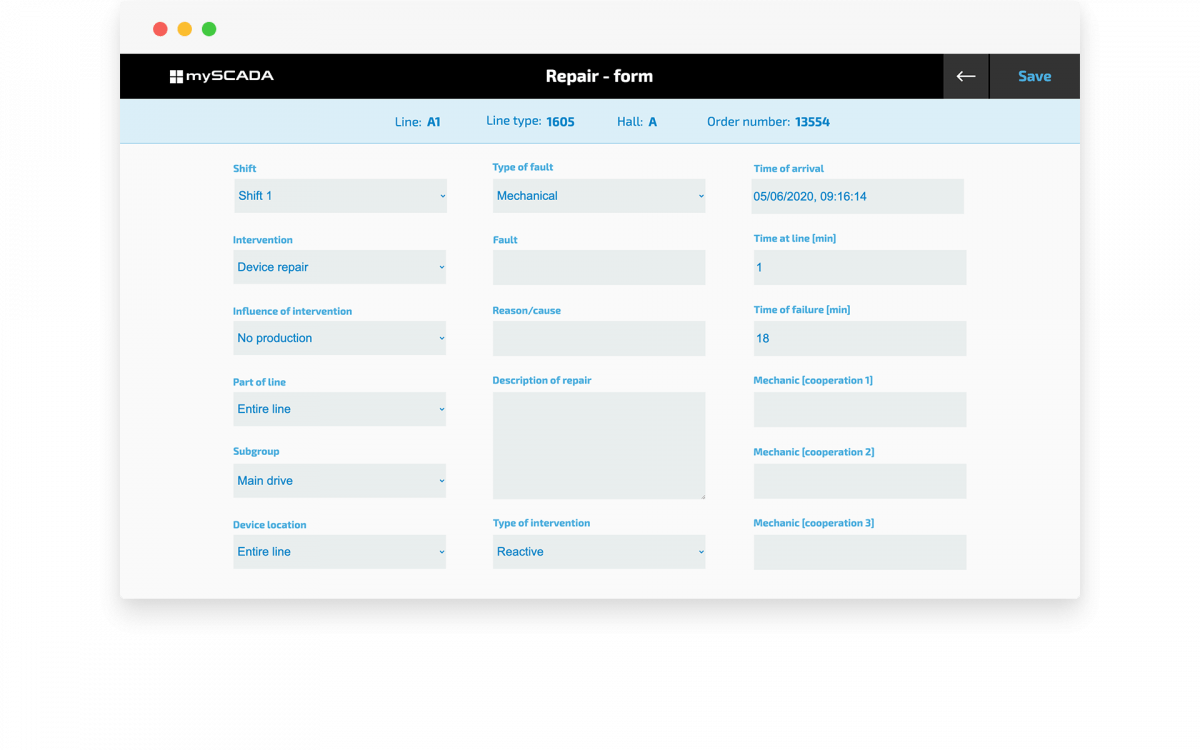Screen dimensions: 1200x750
Task: Click the back arrow icon in header
Action: tap(966, 76)
